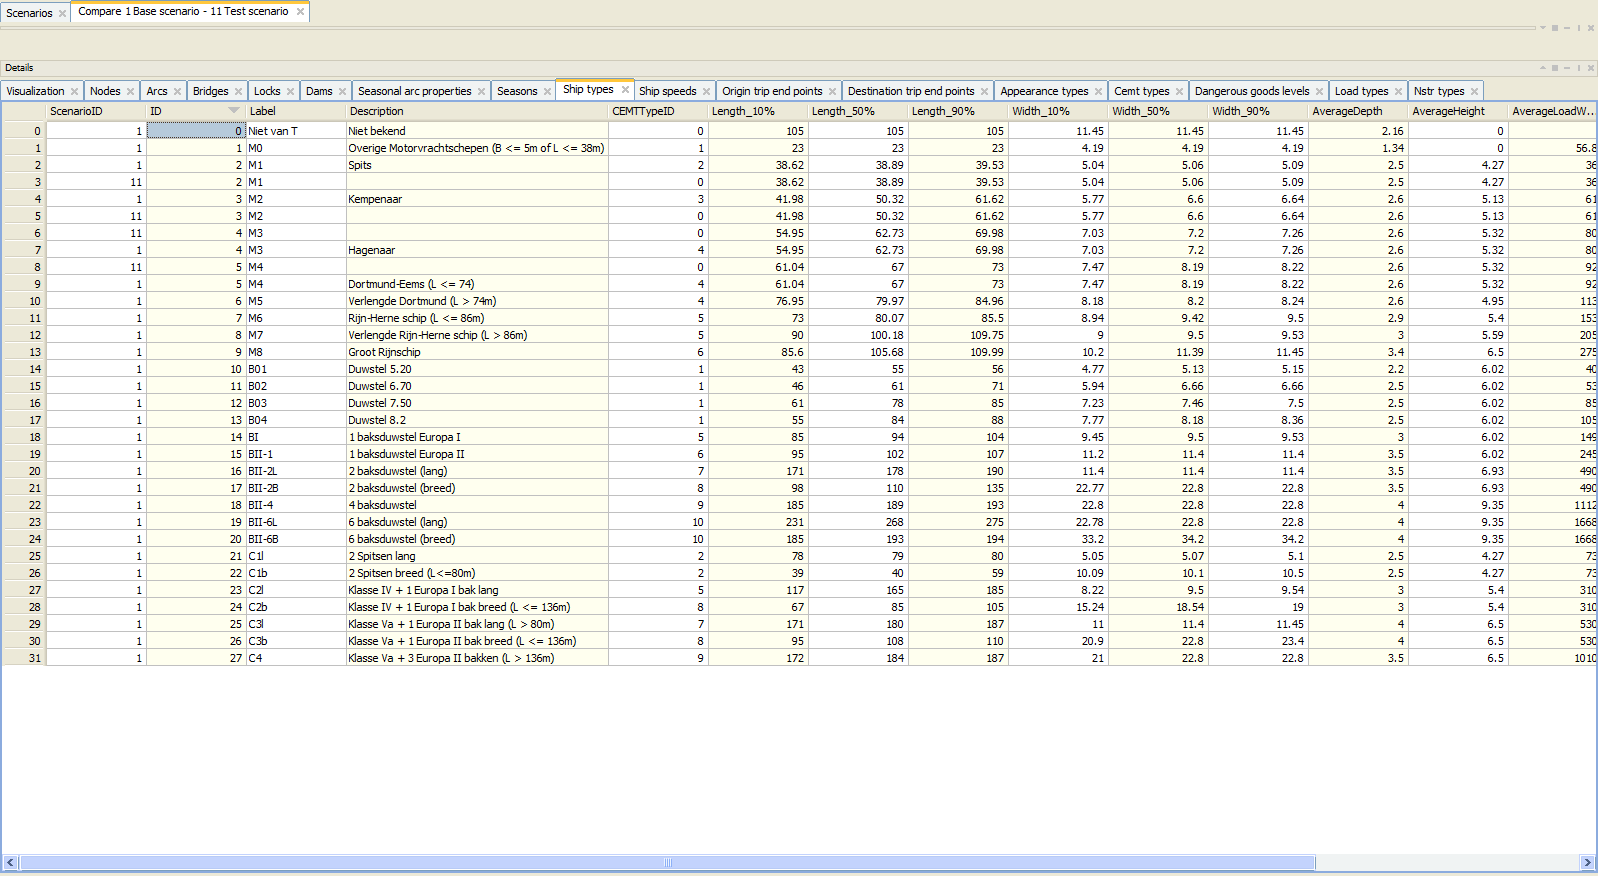This screenshot has width=1598, height=876.
Task: Close the Details panel
Action: (x=1591, y=68)
